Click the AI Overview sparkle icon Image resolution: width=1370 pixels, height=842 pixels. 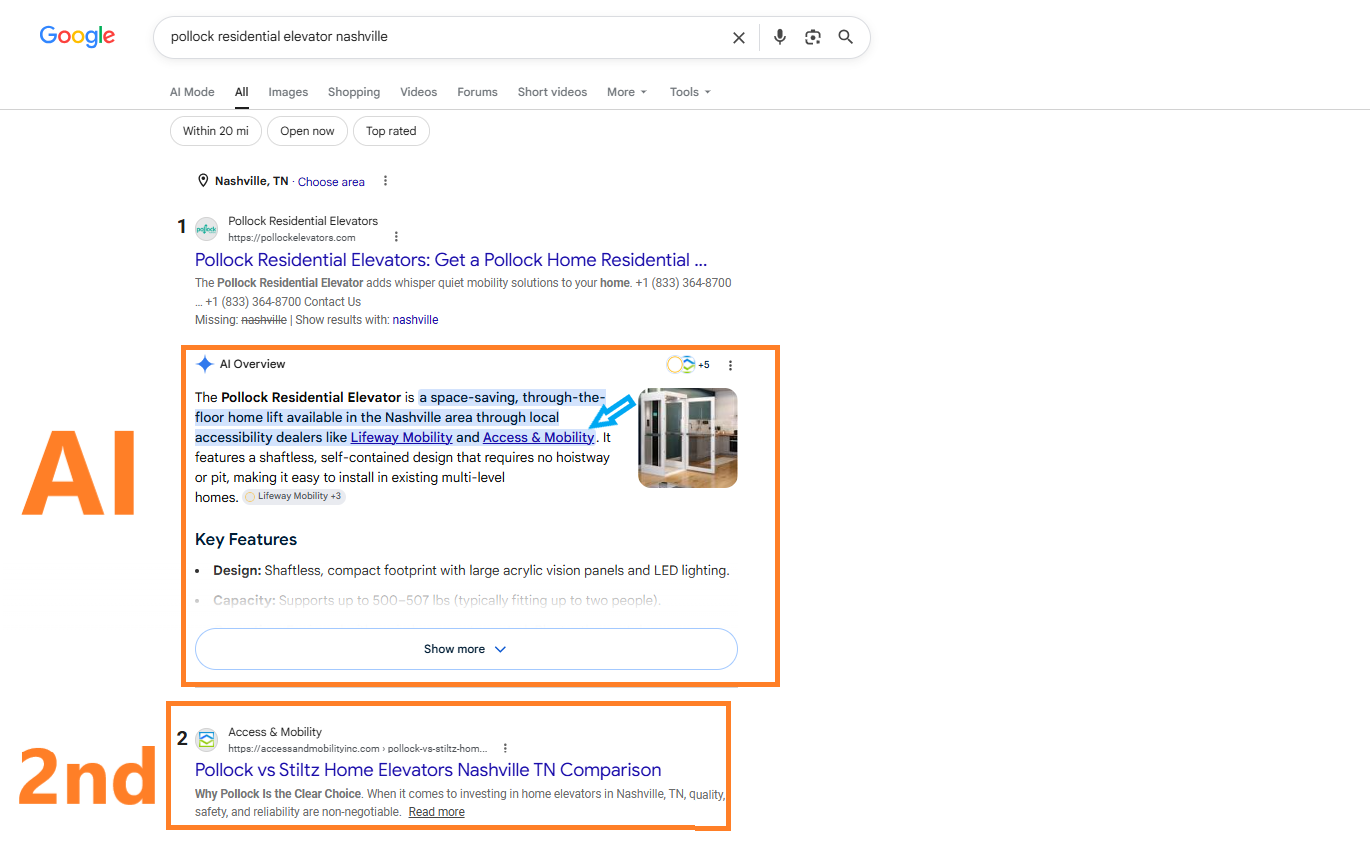click(x=205, y=364)
